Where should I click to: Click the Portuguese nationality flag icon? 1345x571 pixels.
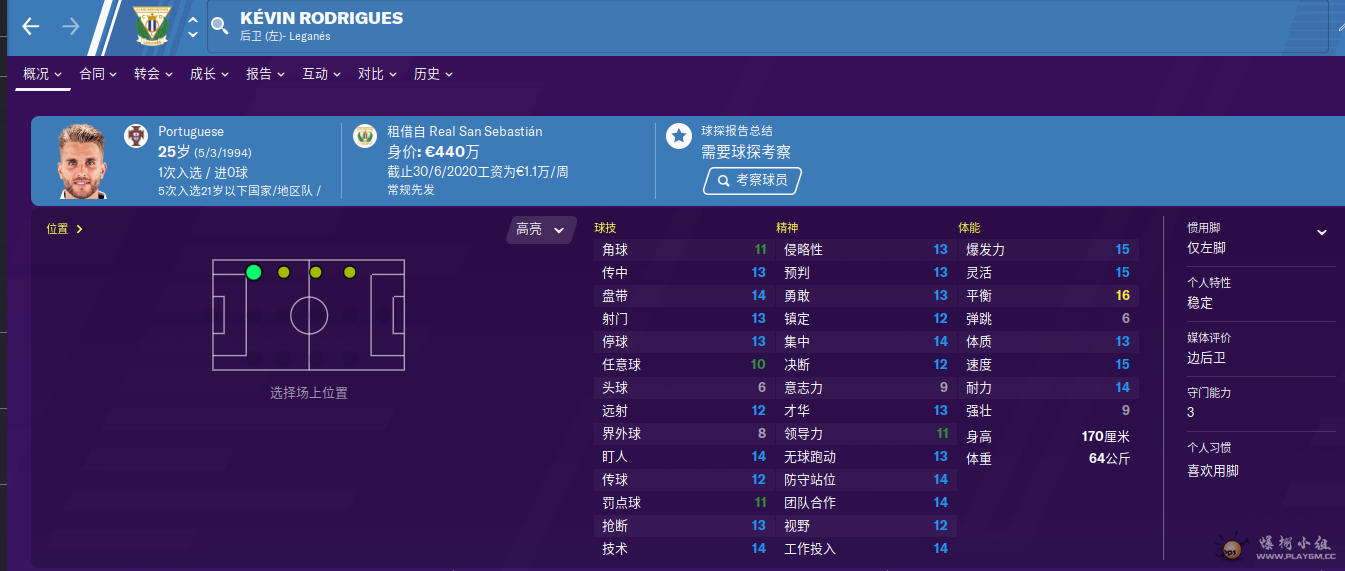coord(136,136)
